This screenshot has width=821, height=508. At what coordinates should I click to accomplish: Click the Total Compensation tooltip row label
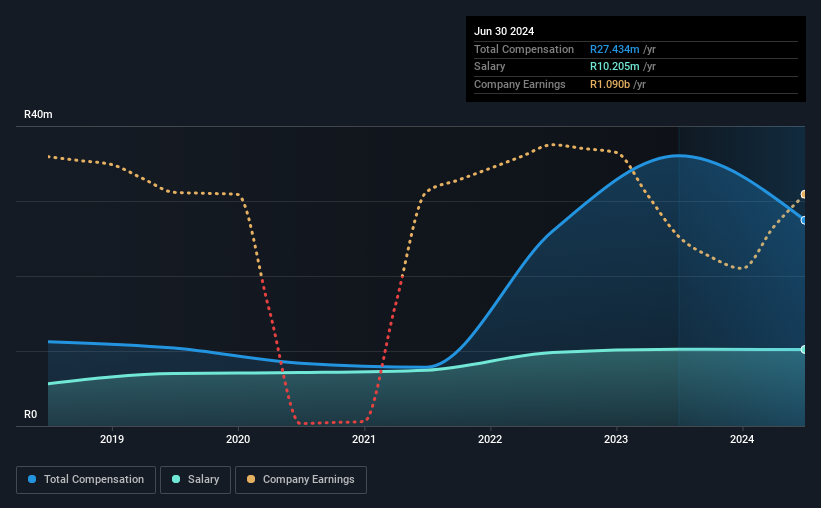pos(524,49)
